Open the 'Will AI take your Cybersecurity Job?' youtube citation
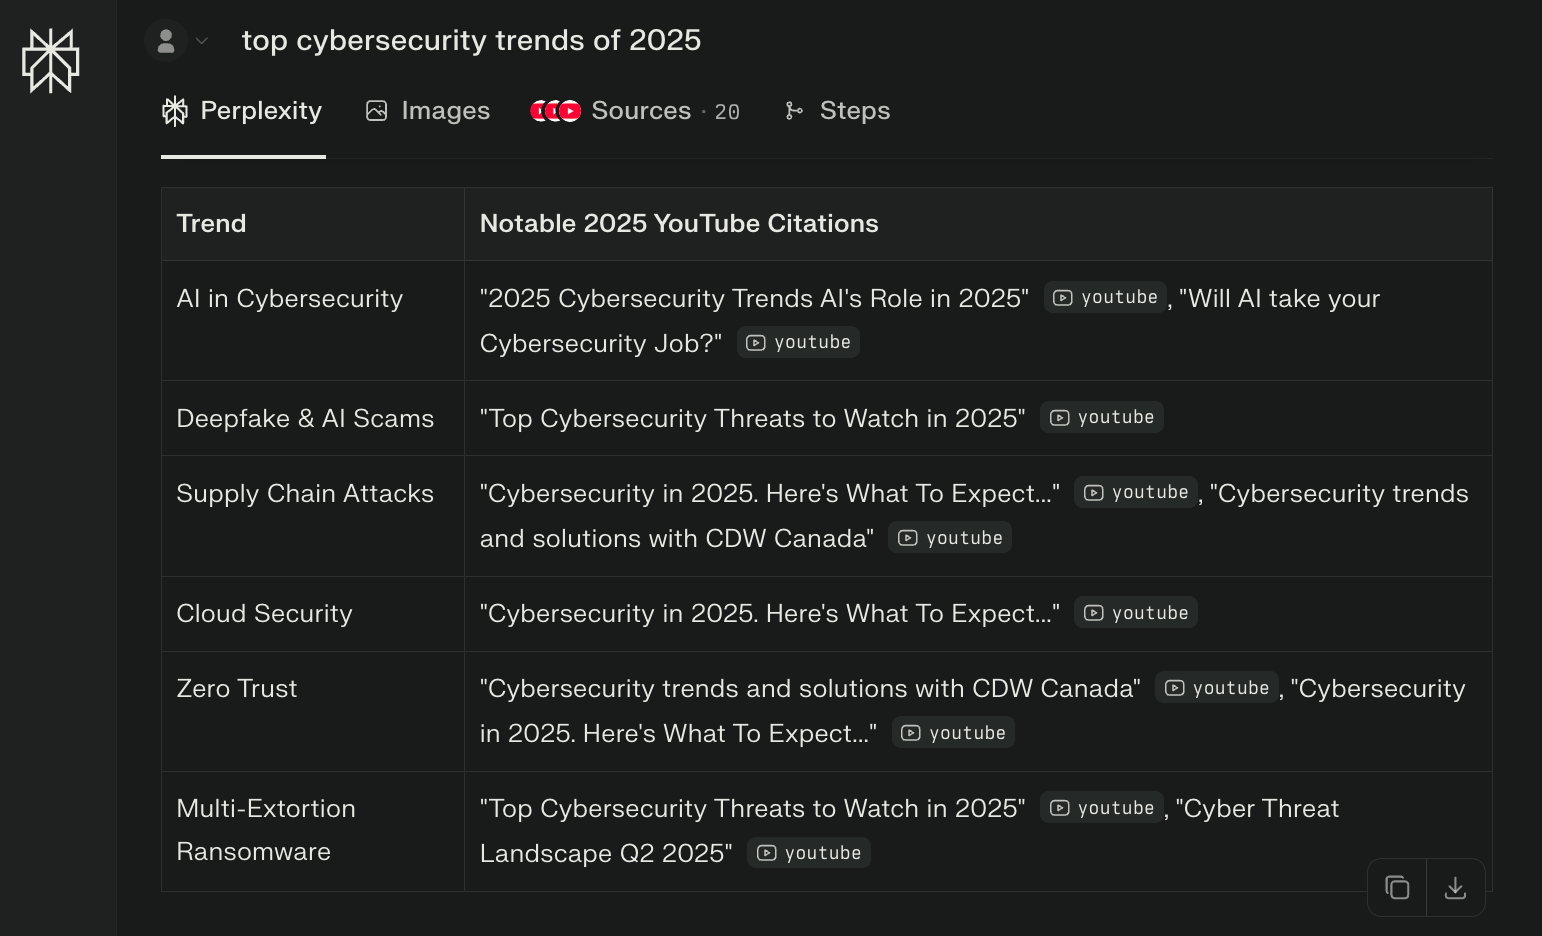The width and height of the screenshot is (1542, 936). (x=797, y=341)
